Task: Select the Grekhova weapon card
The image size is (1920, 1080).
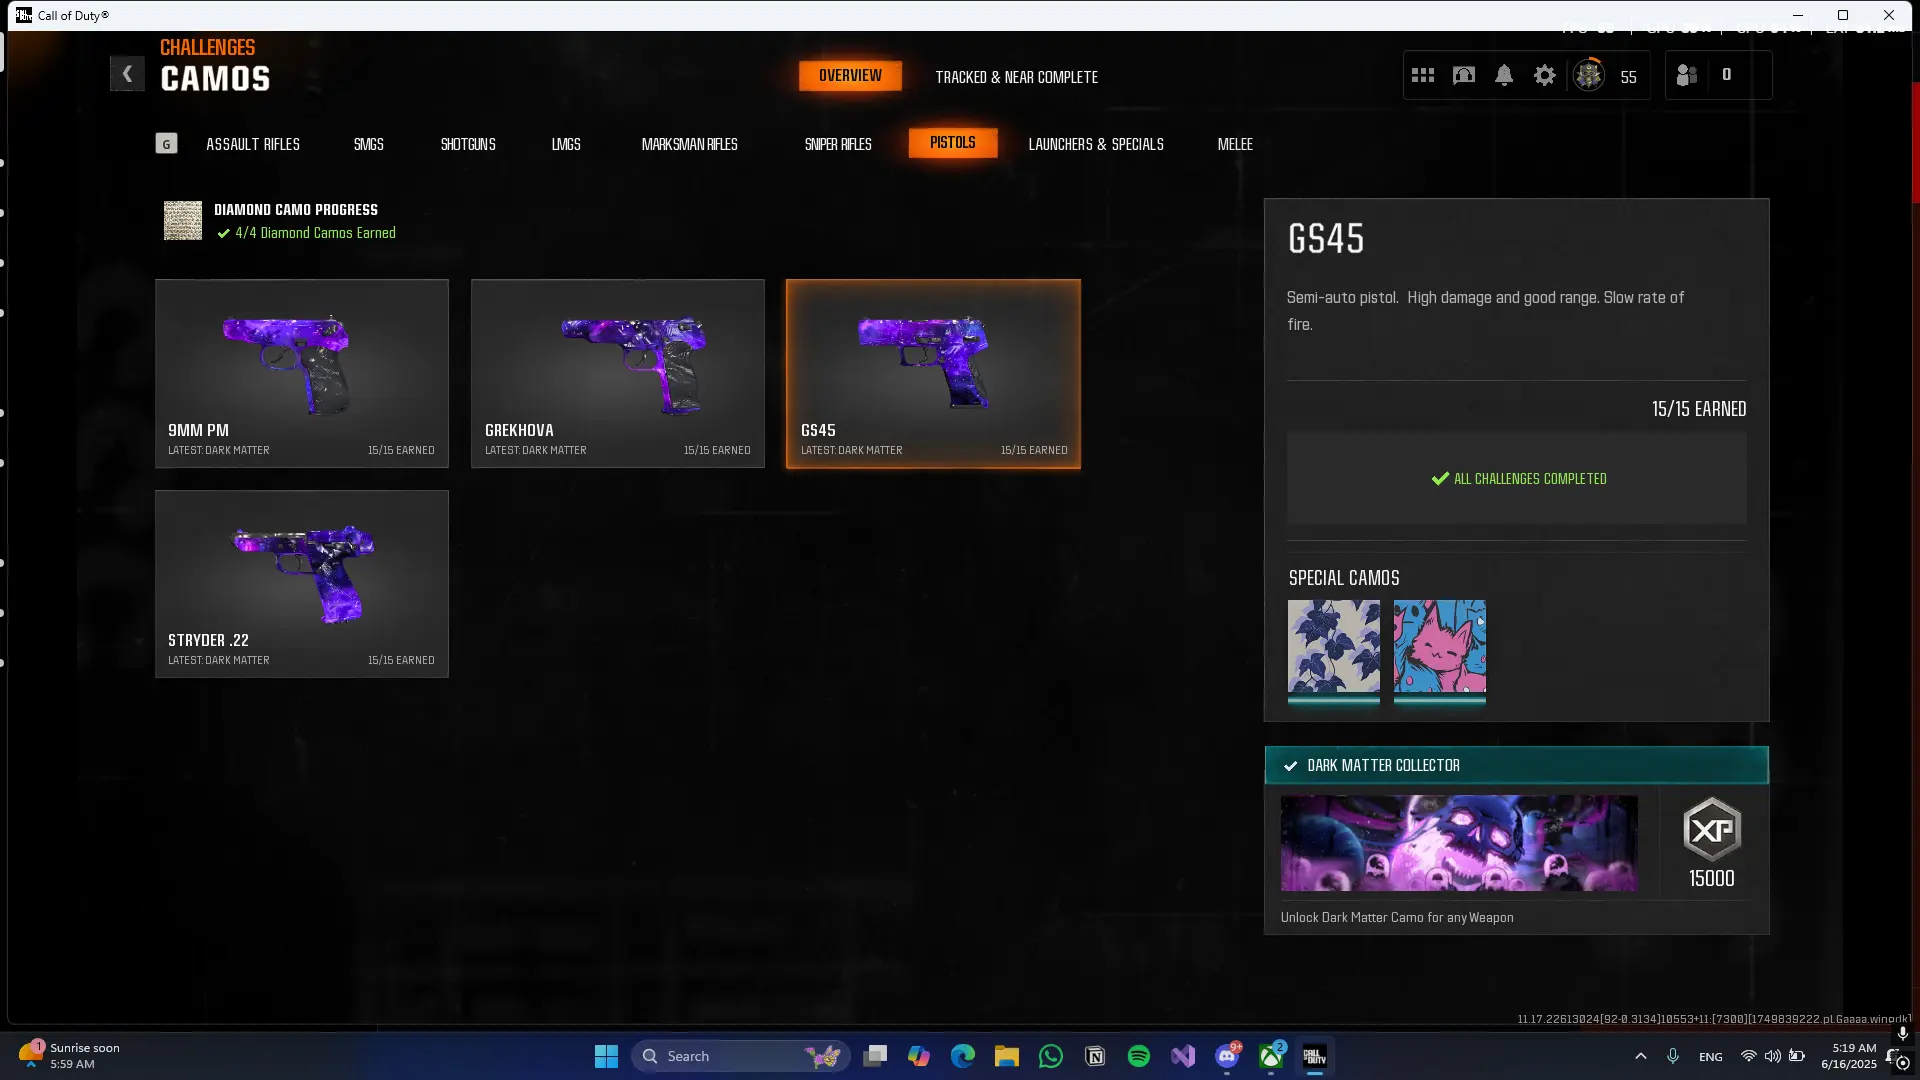Action: click(618, 373)
